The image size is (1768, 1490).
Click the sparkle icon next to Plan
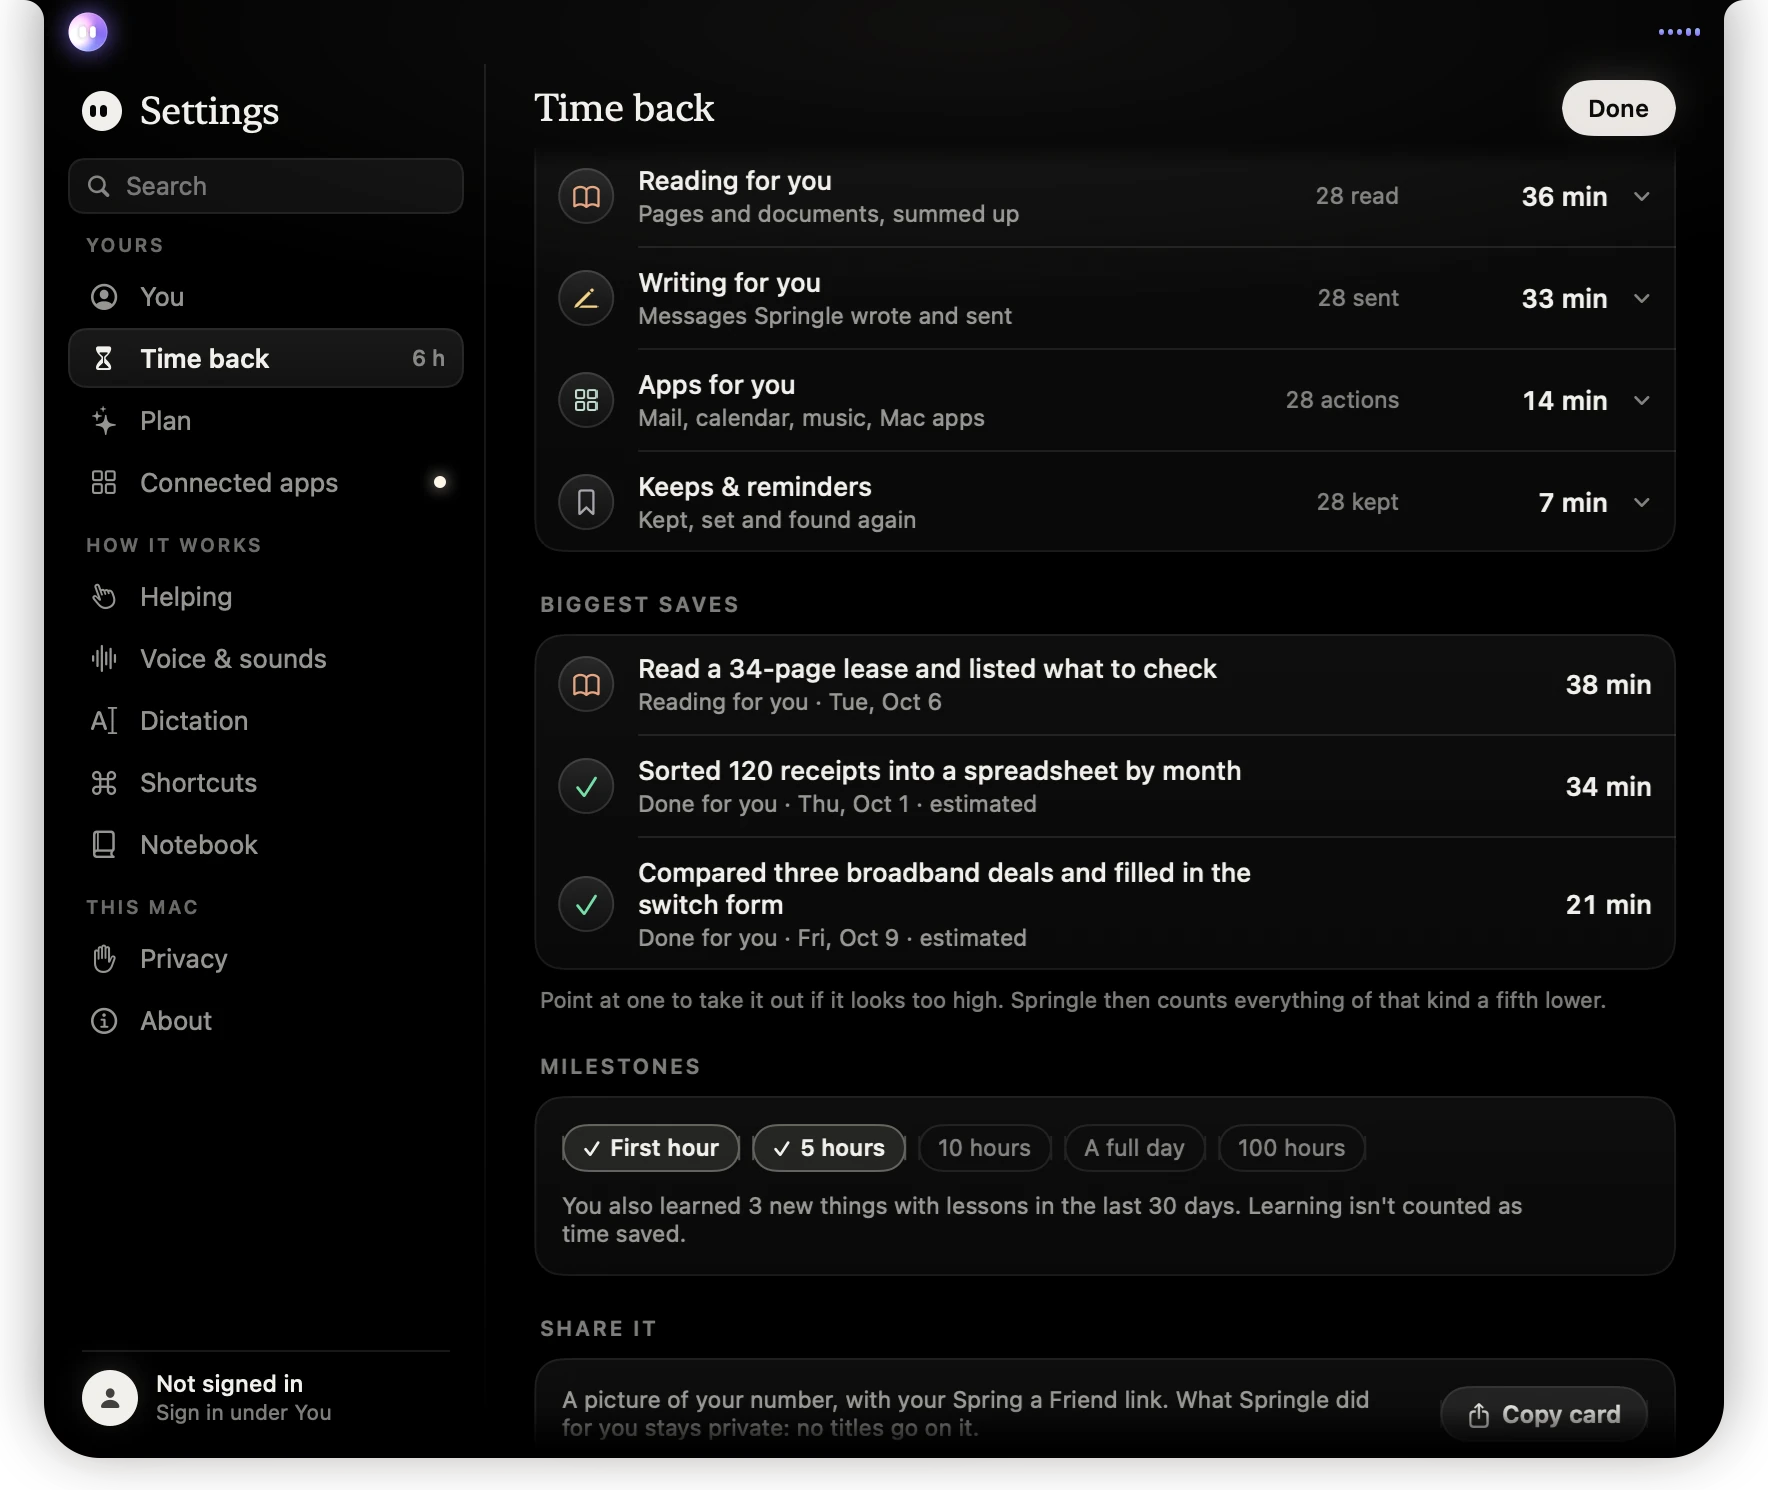point(104,421)
